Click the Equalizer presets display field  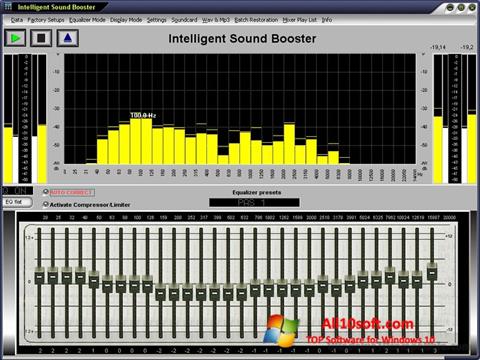point(254,202)
